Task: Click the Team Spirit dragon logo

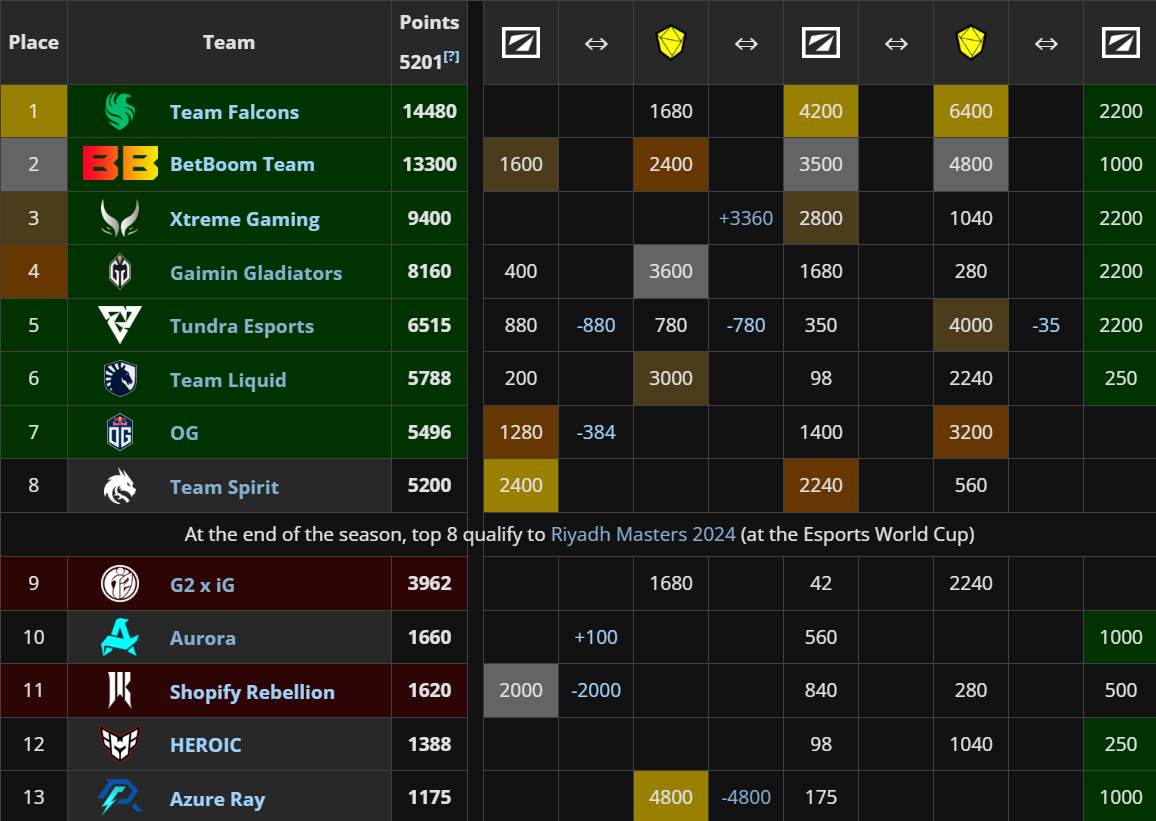Action: tap(119, 486)
